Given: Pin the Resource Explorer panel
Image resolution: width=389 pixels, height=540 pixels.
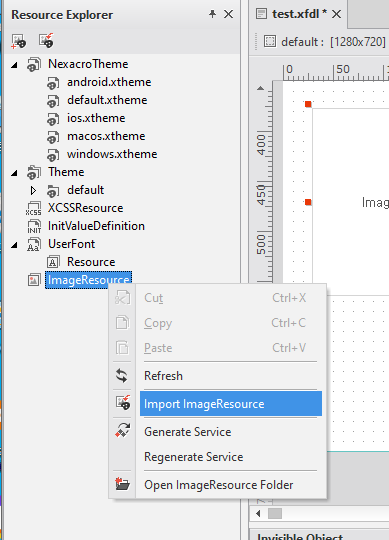Looking at the screenshot, I should (212, 14).
